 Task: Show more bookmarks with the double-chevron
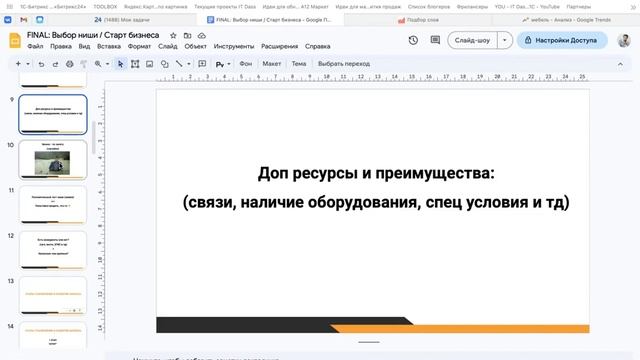[633, 7]
